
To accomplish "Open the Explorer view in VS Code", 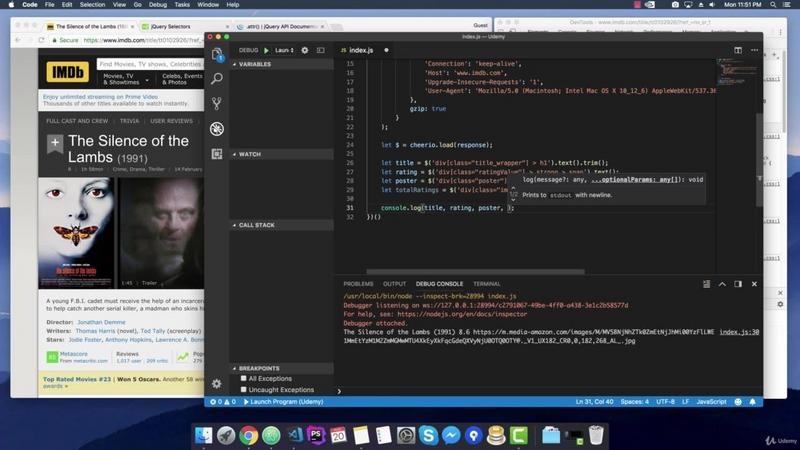I will click(x=217, y=54).
